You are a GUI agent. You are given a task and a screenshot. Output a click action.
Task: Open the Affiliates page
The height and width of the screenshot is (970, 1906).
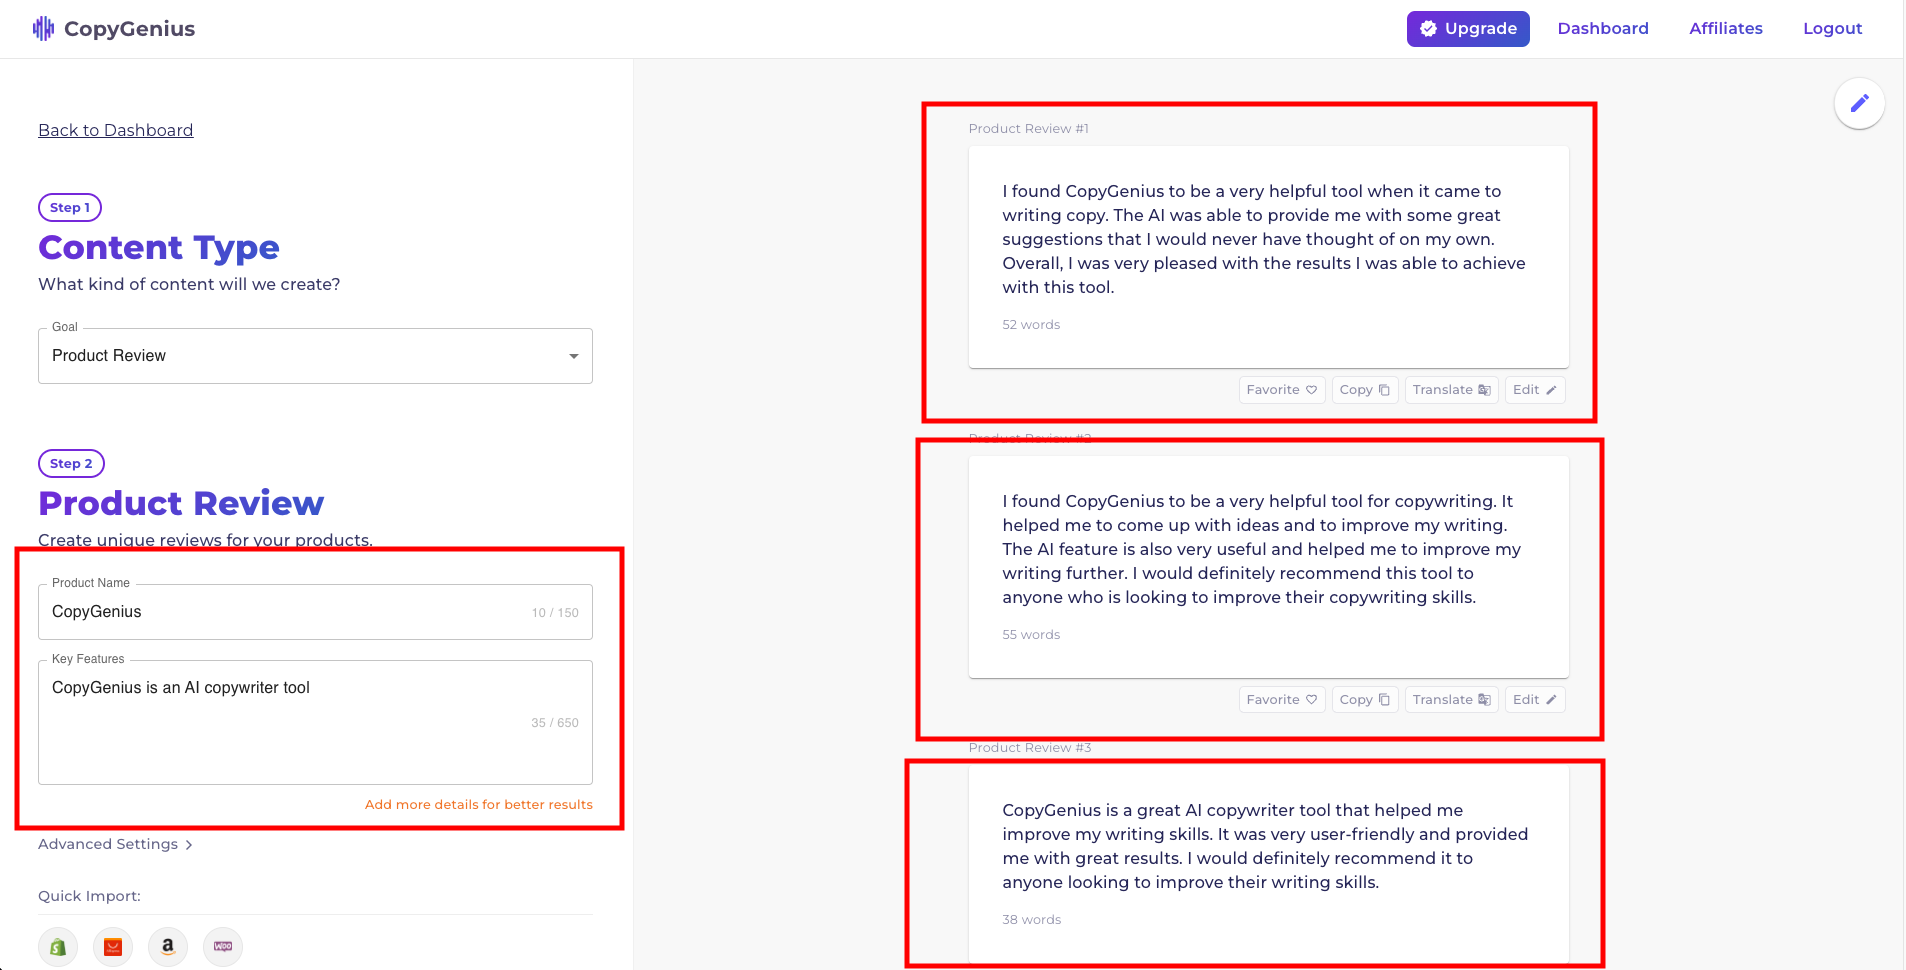click(1724, 28)
